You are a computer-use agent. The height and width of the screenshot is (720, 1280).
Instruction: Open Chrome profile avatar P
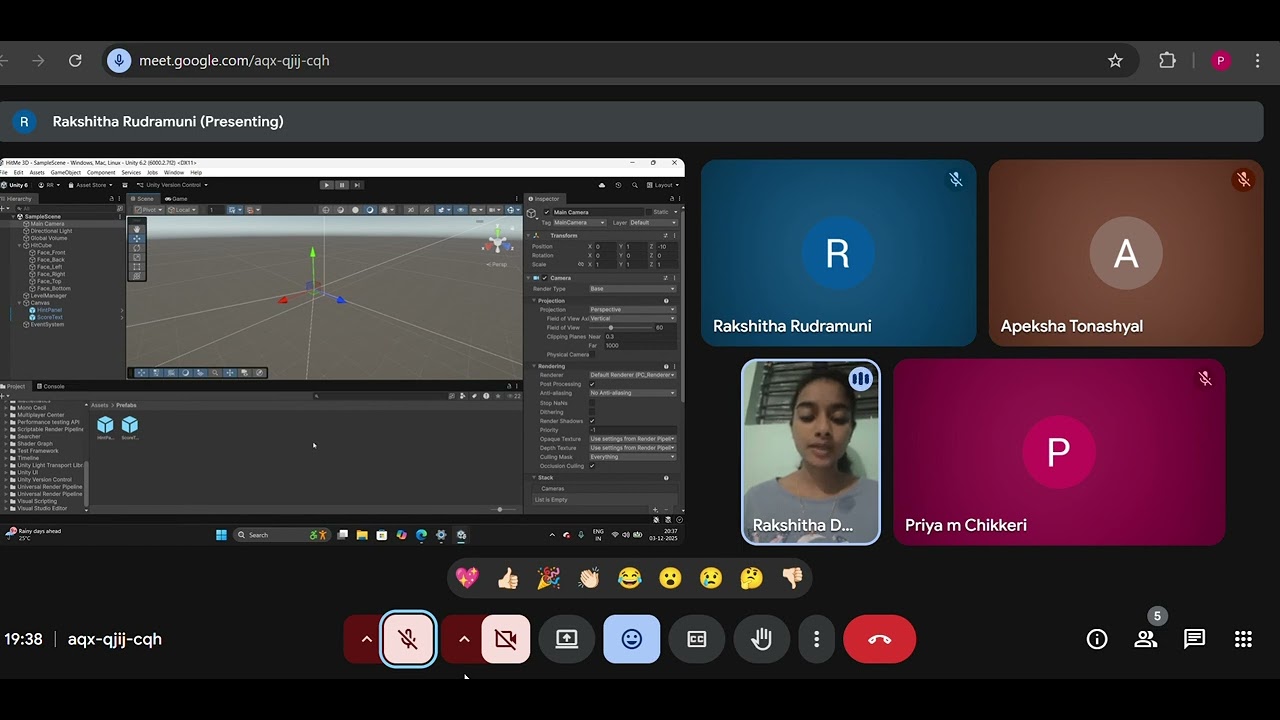[x=1220, y=61]
